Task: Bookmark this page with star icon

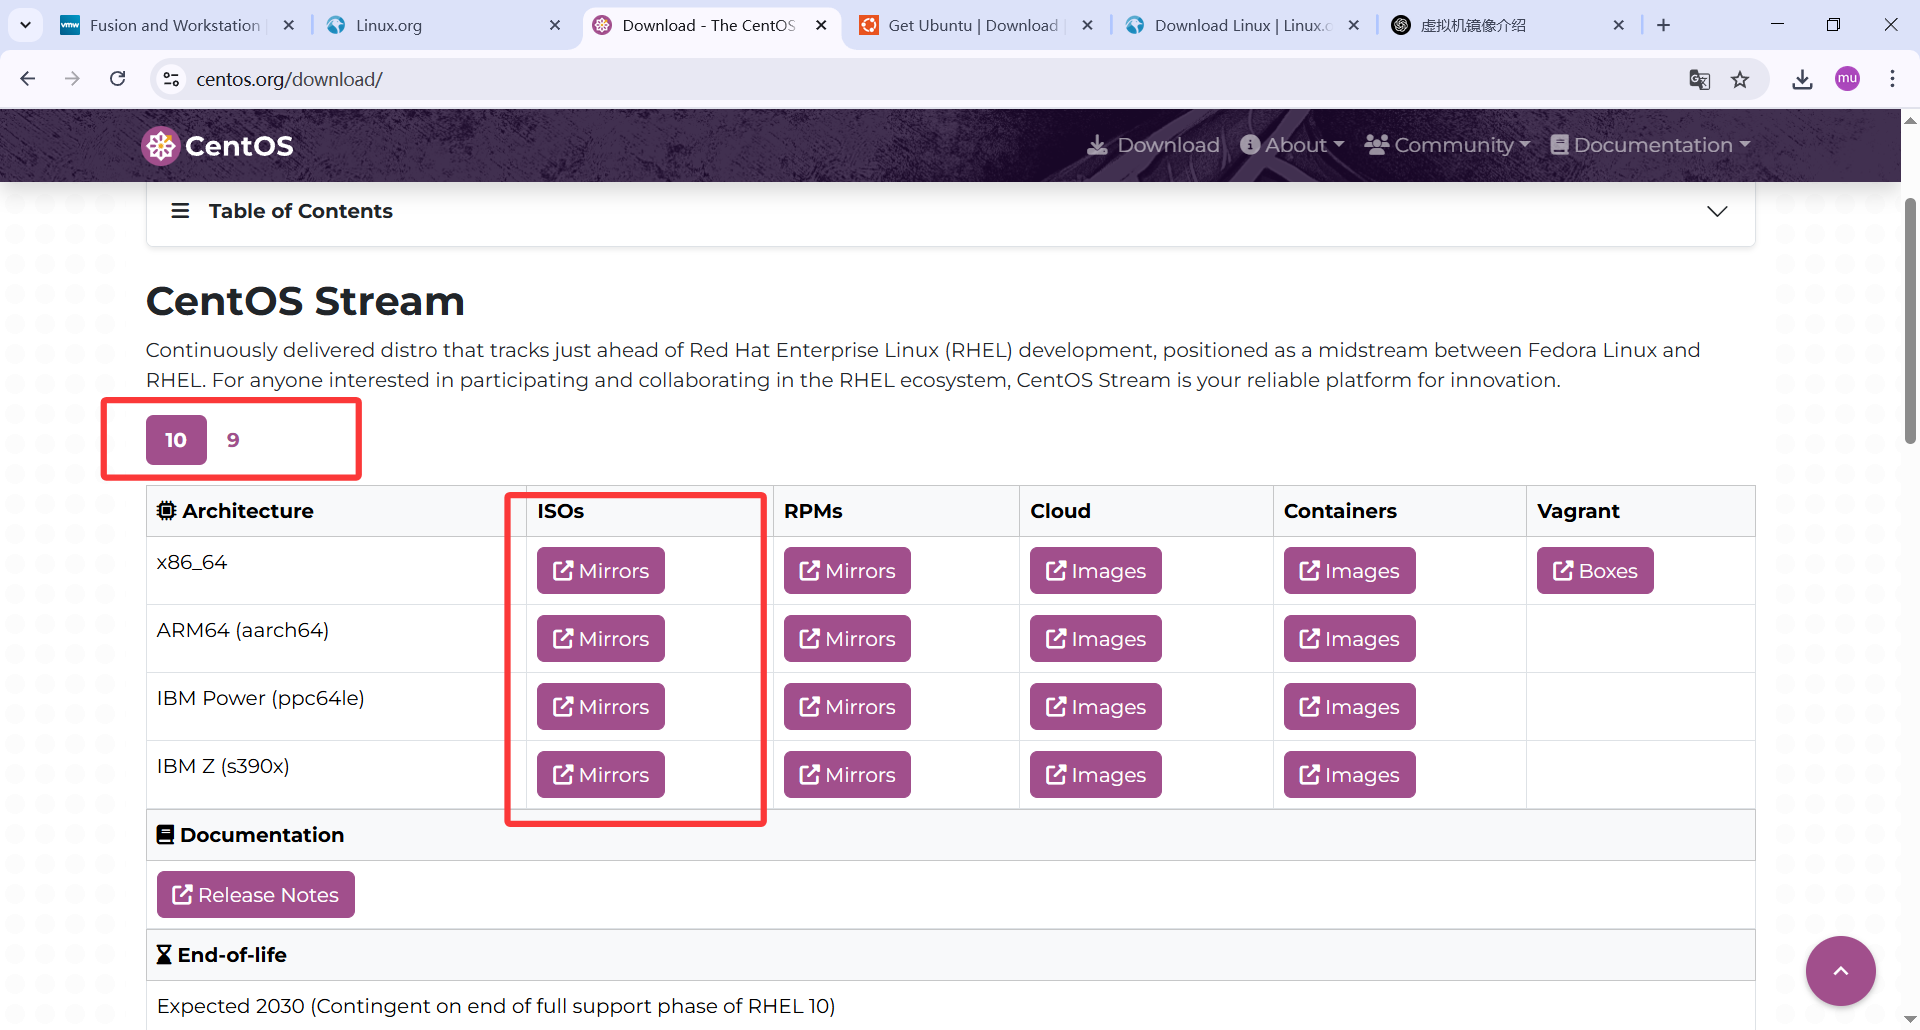Action: point(1740,79)
